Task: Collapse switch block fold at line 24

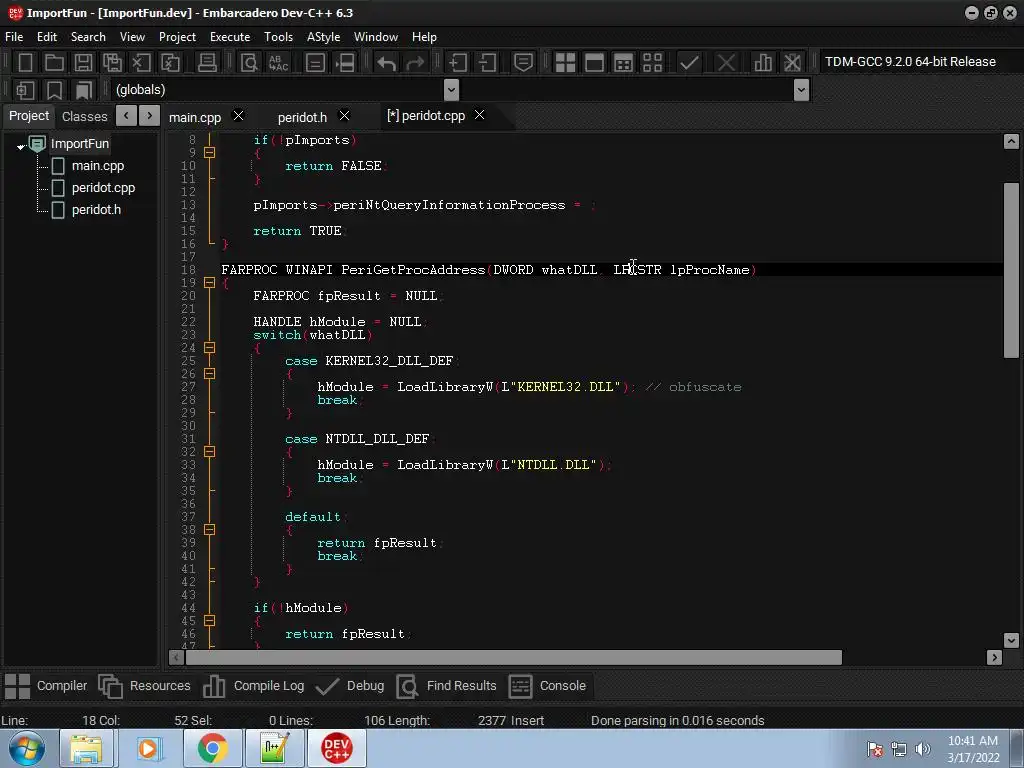Action: (210, 347)
